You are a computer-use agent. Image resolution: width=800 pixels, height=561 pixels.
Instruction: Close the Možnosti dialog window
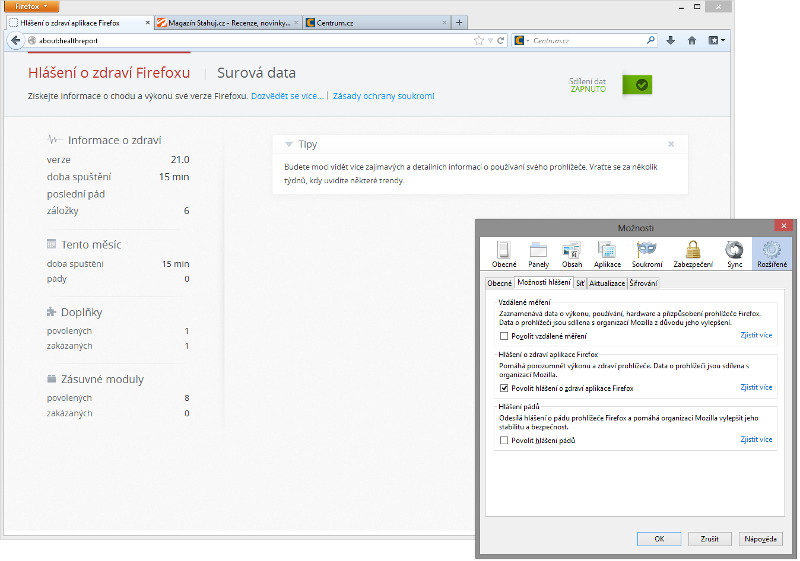click(783, 225)
